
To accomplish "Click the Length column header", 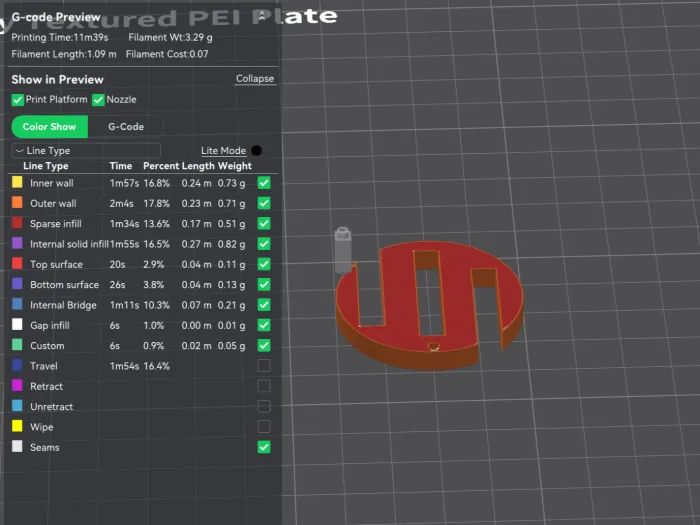I will [x=198, y=166].
